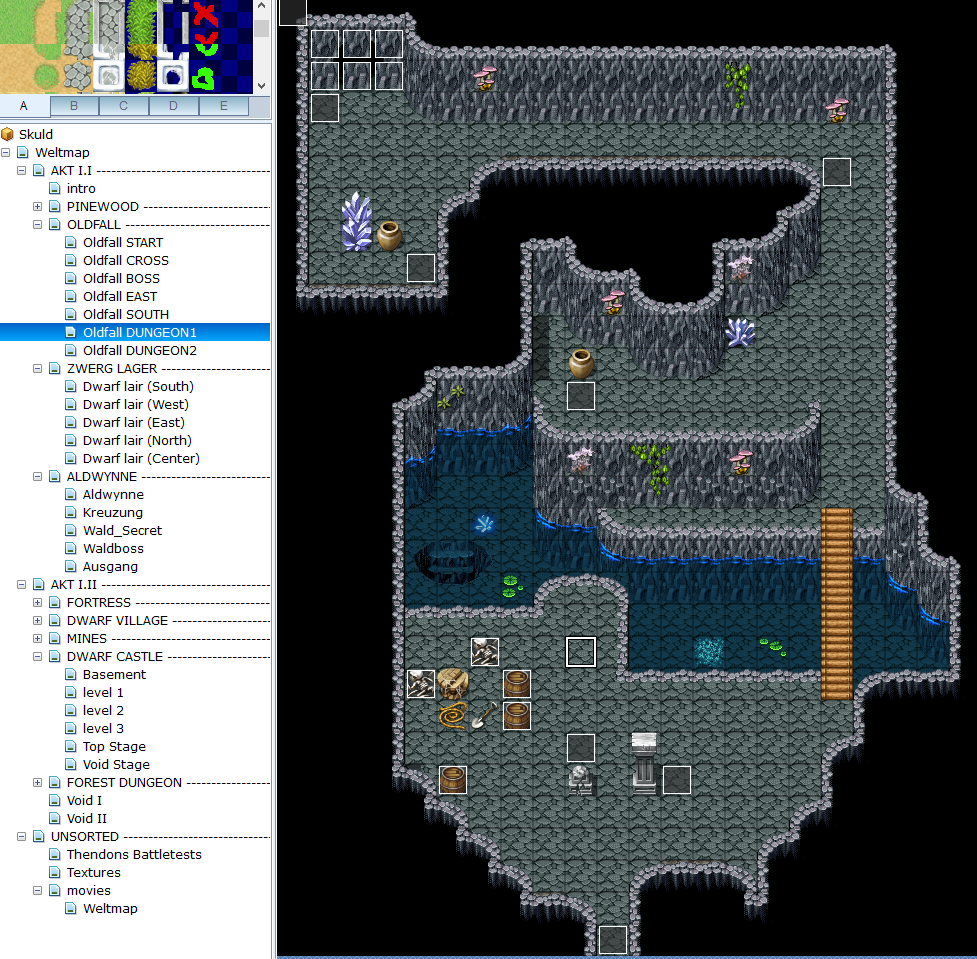Select the shovel event on the map
977x959 pixels.
click(x=484, y=715)
